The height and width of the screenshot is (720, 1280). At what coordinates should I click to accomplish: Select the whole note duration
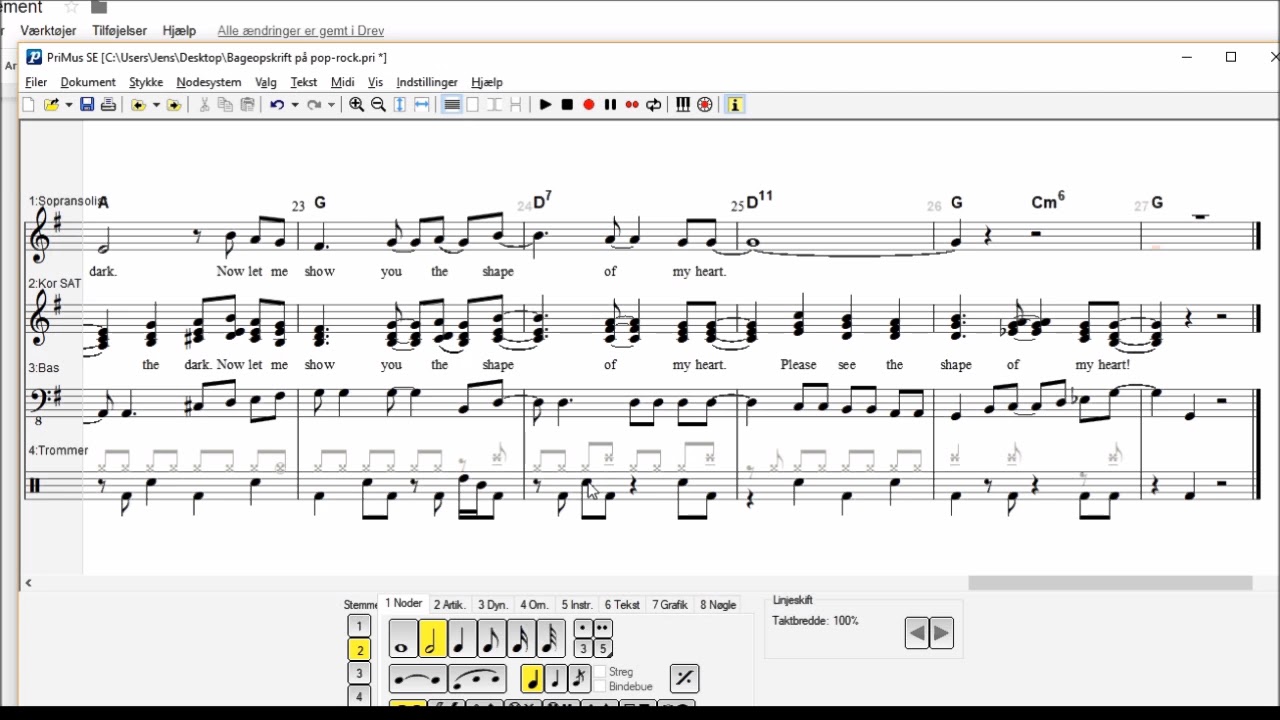(x=403, y=639)
